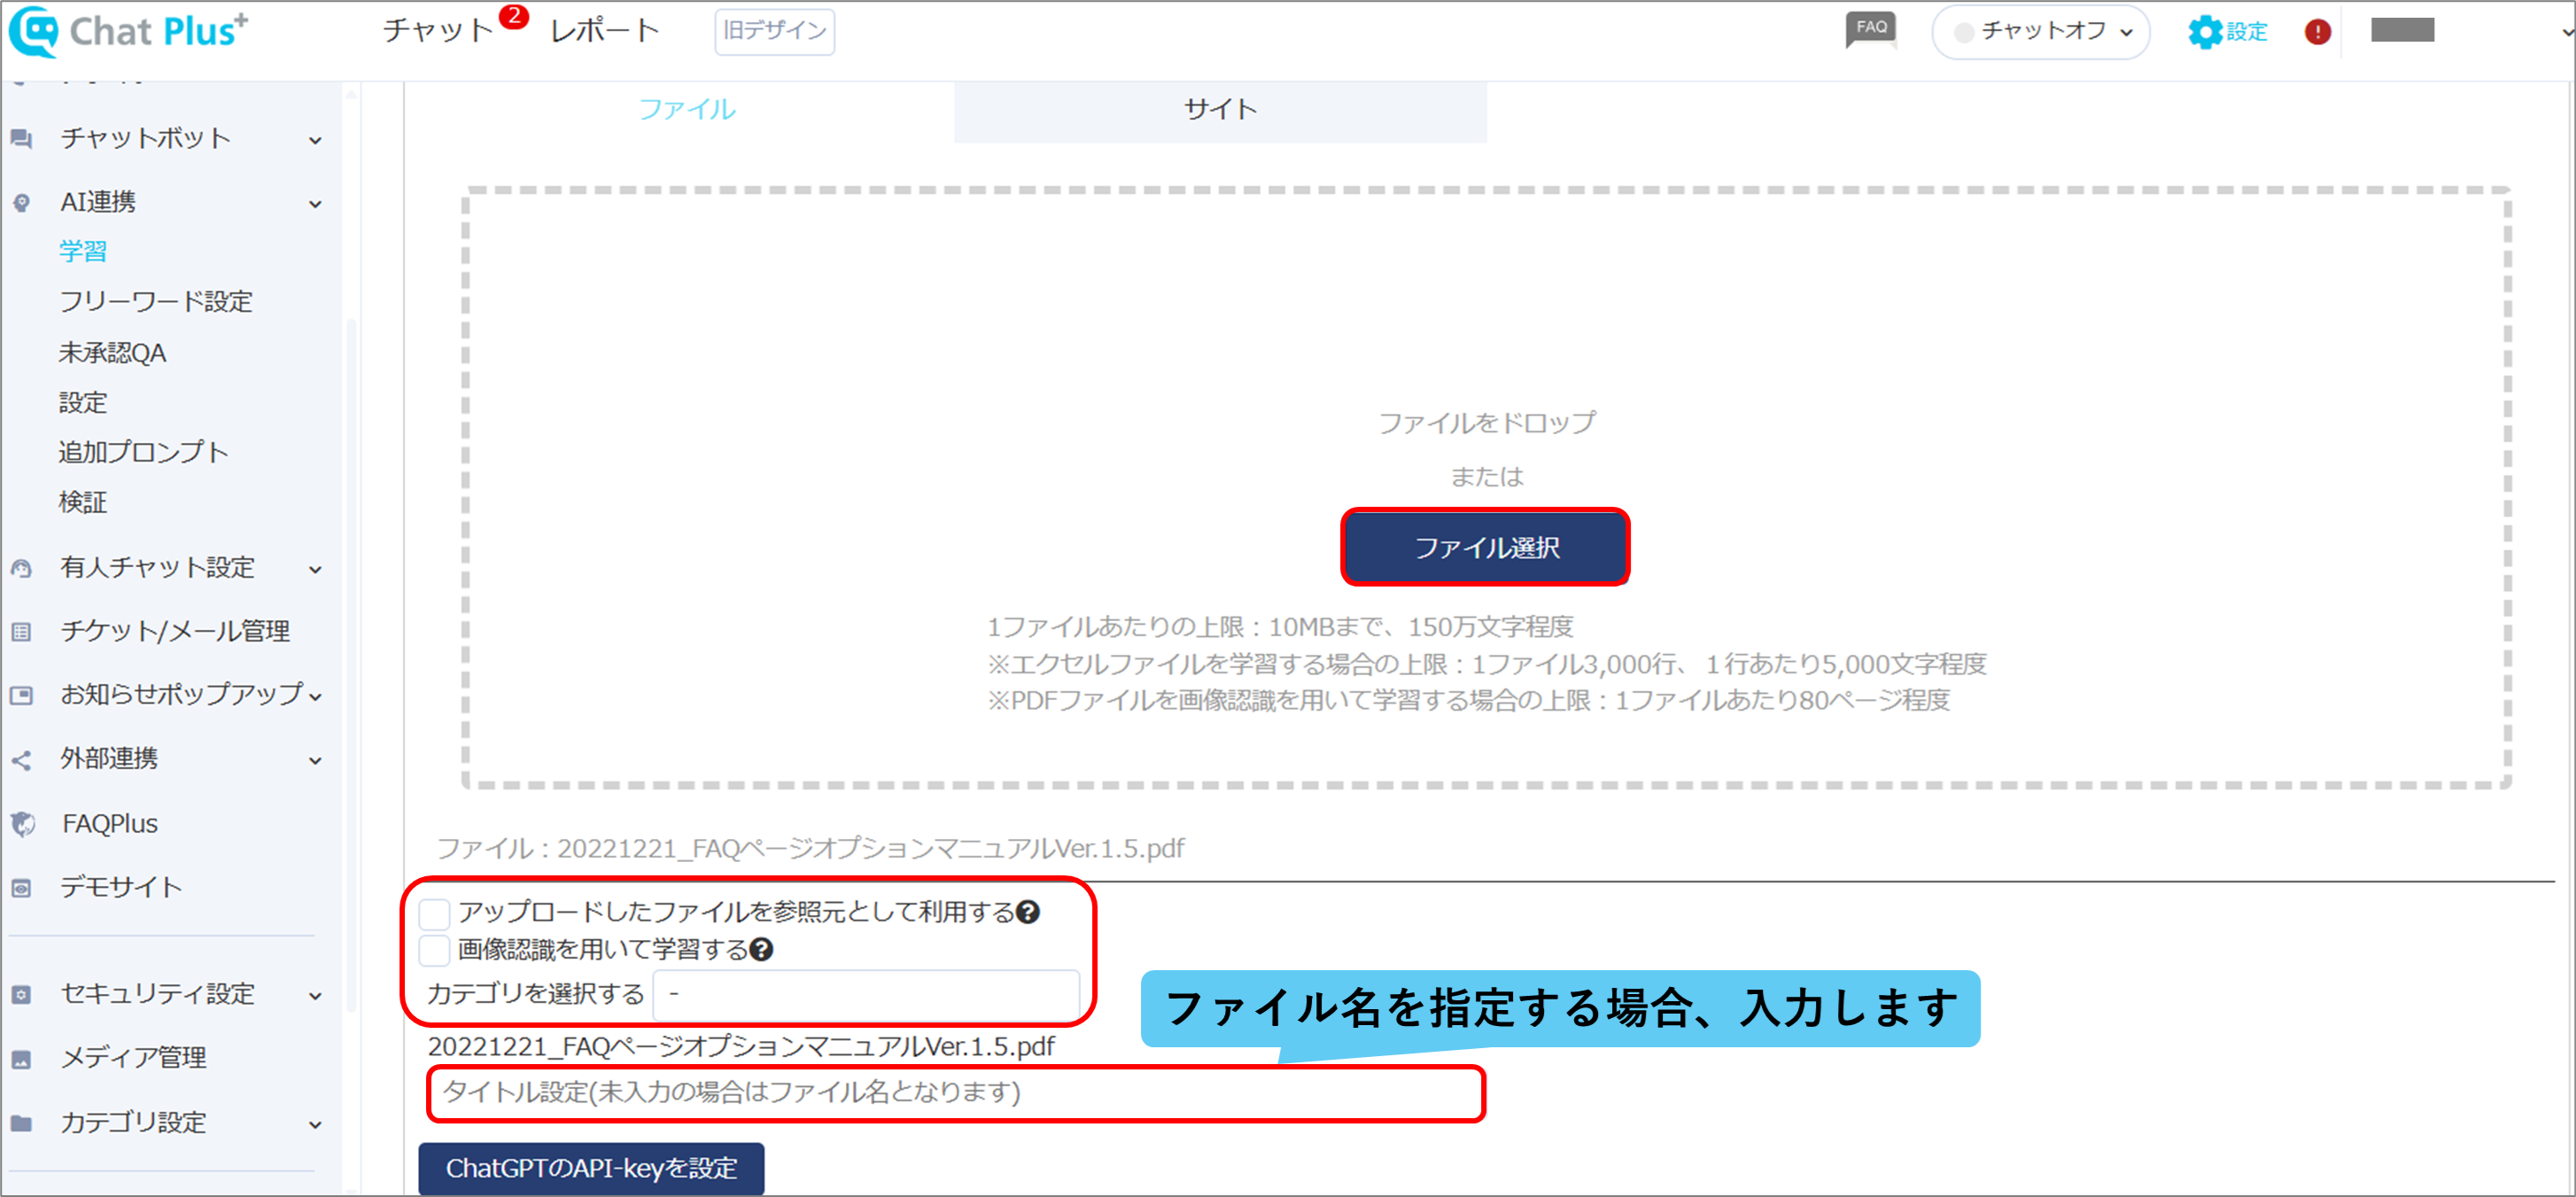Screen dimensions: 2576x1197
Task: Select 追加プロンプト in the sidebar
Action: coord(144,452)
